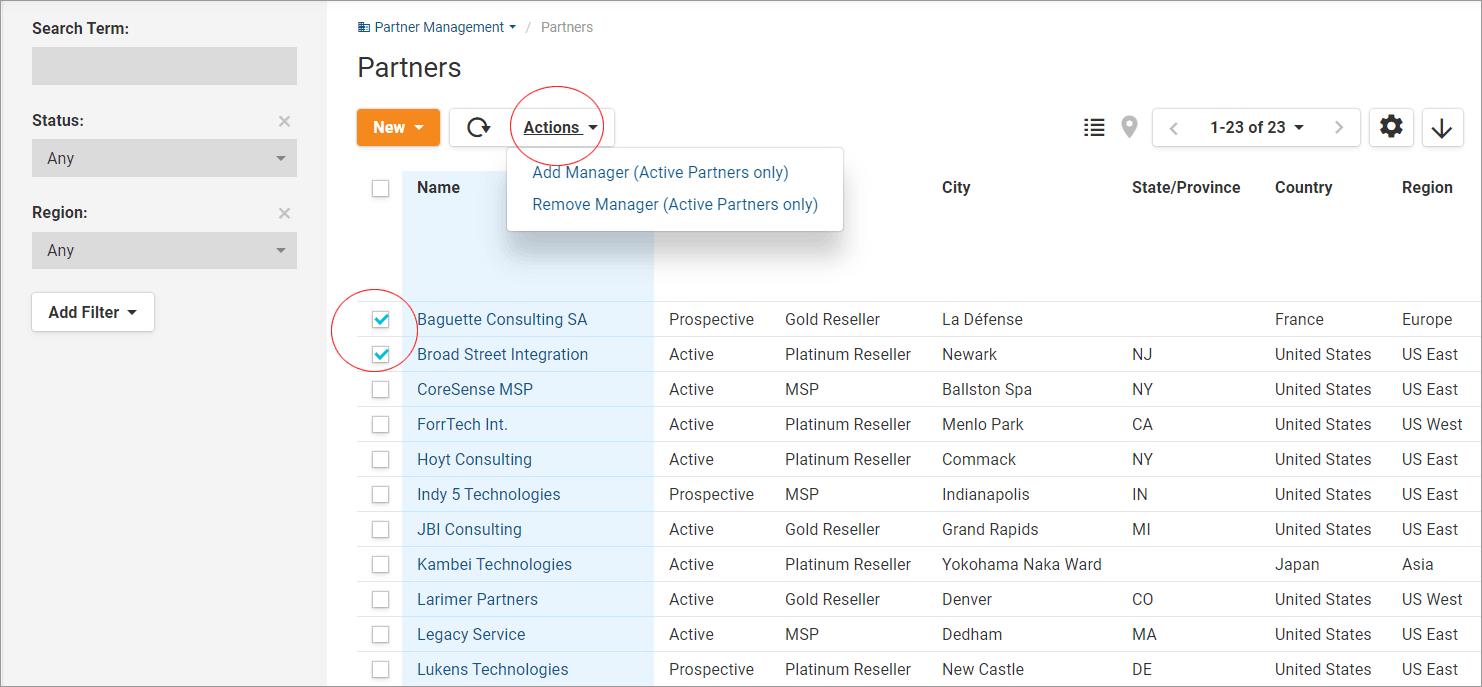Click the Europe region cell
Viewport: 1482px width, 687px height.
(x=1427, y=319)
